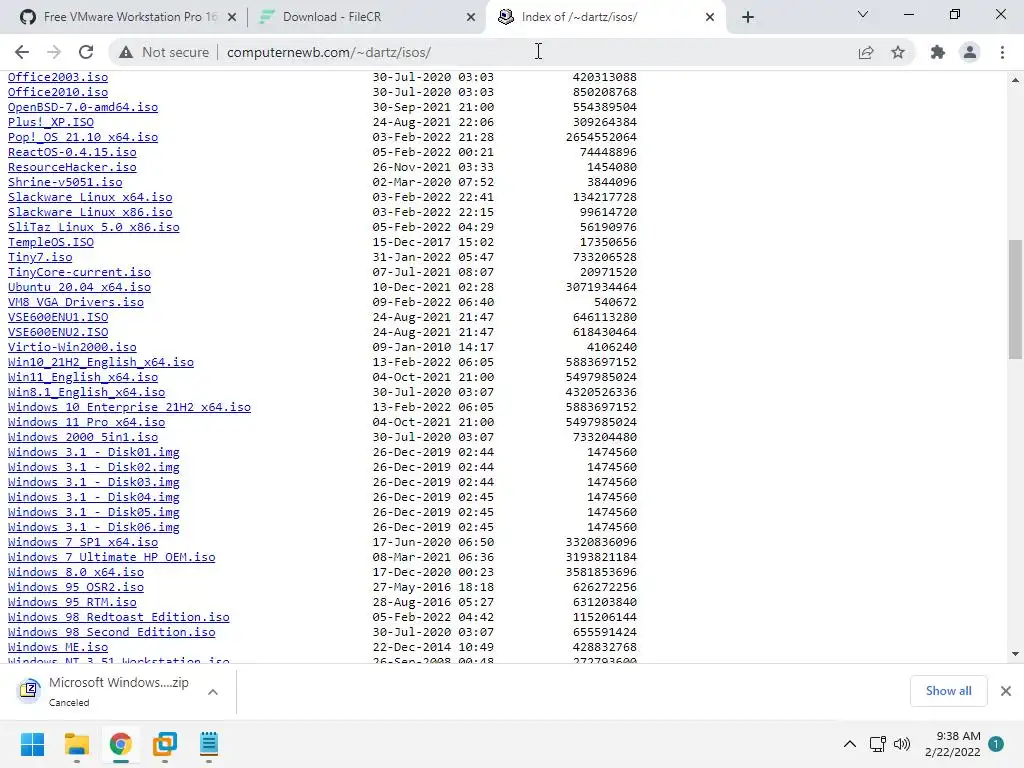
Task: Click the Windows_2000_5in1.iso link
Action: (x=83, y=438)
